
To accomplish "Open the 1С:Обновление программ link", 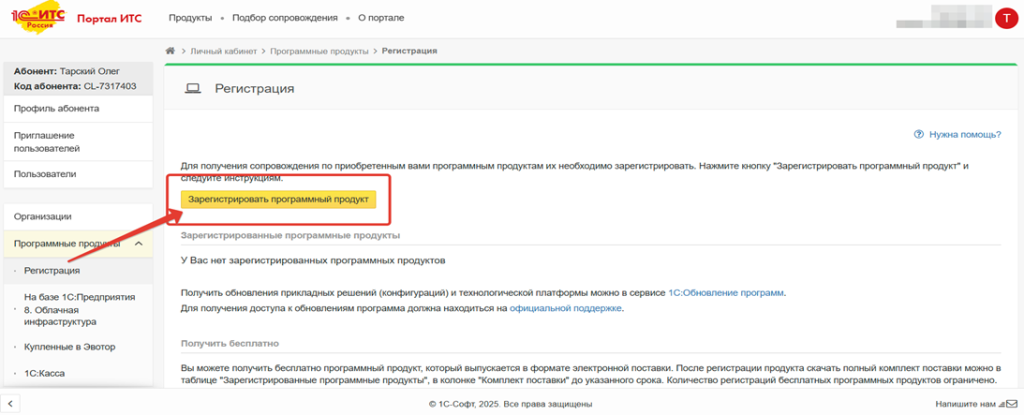I will pyautogui.click(x=726, y=293).
